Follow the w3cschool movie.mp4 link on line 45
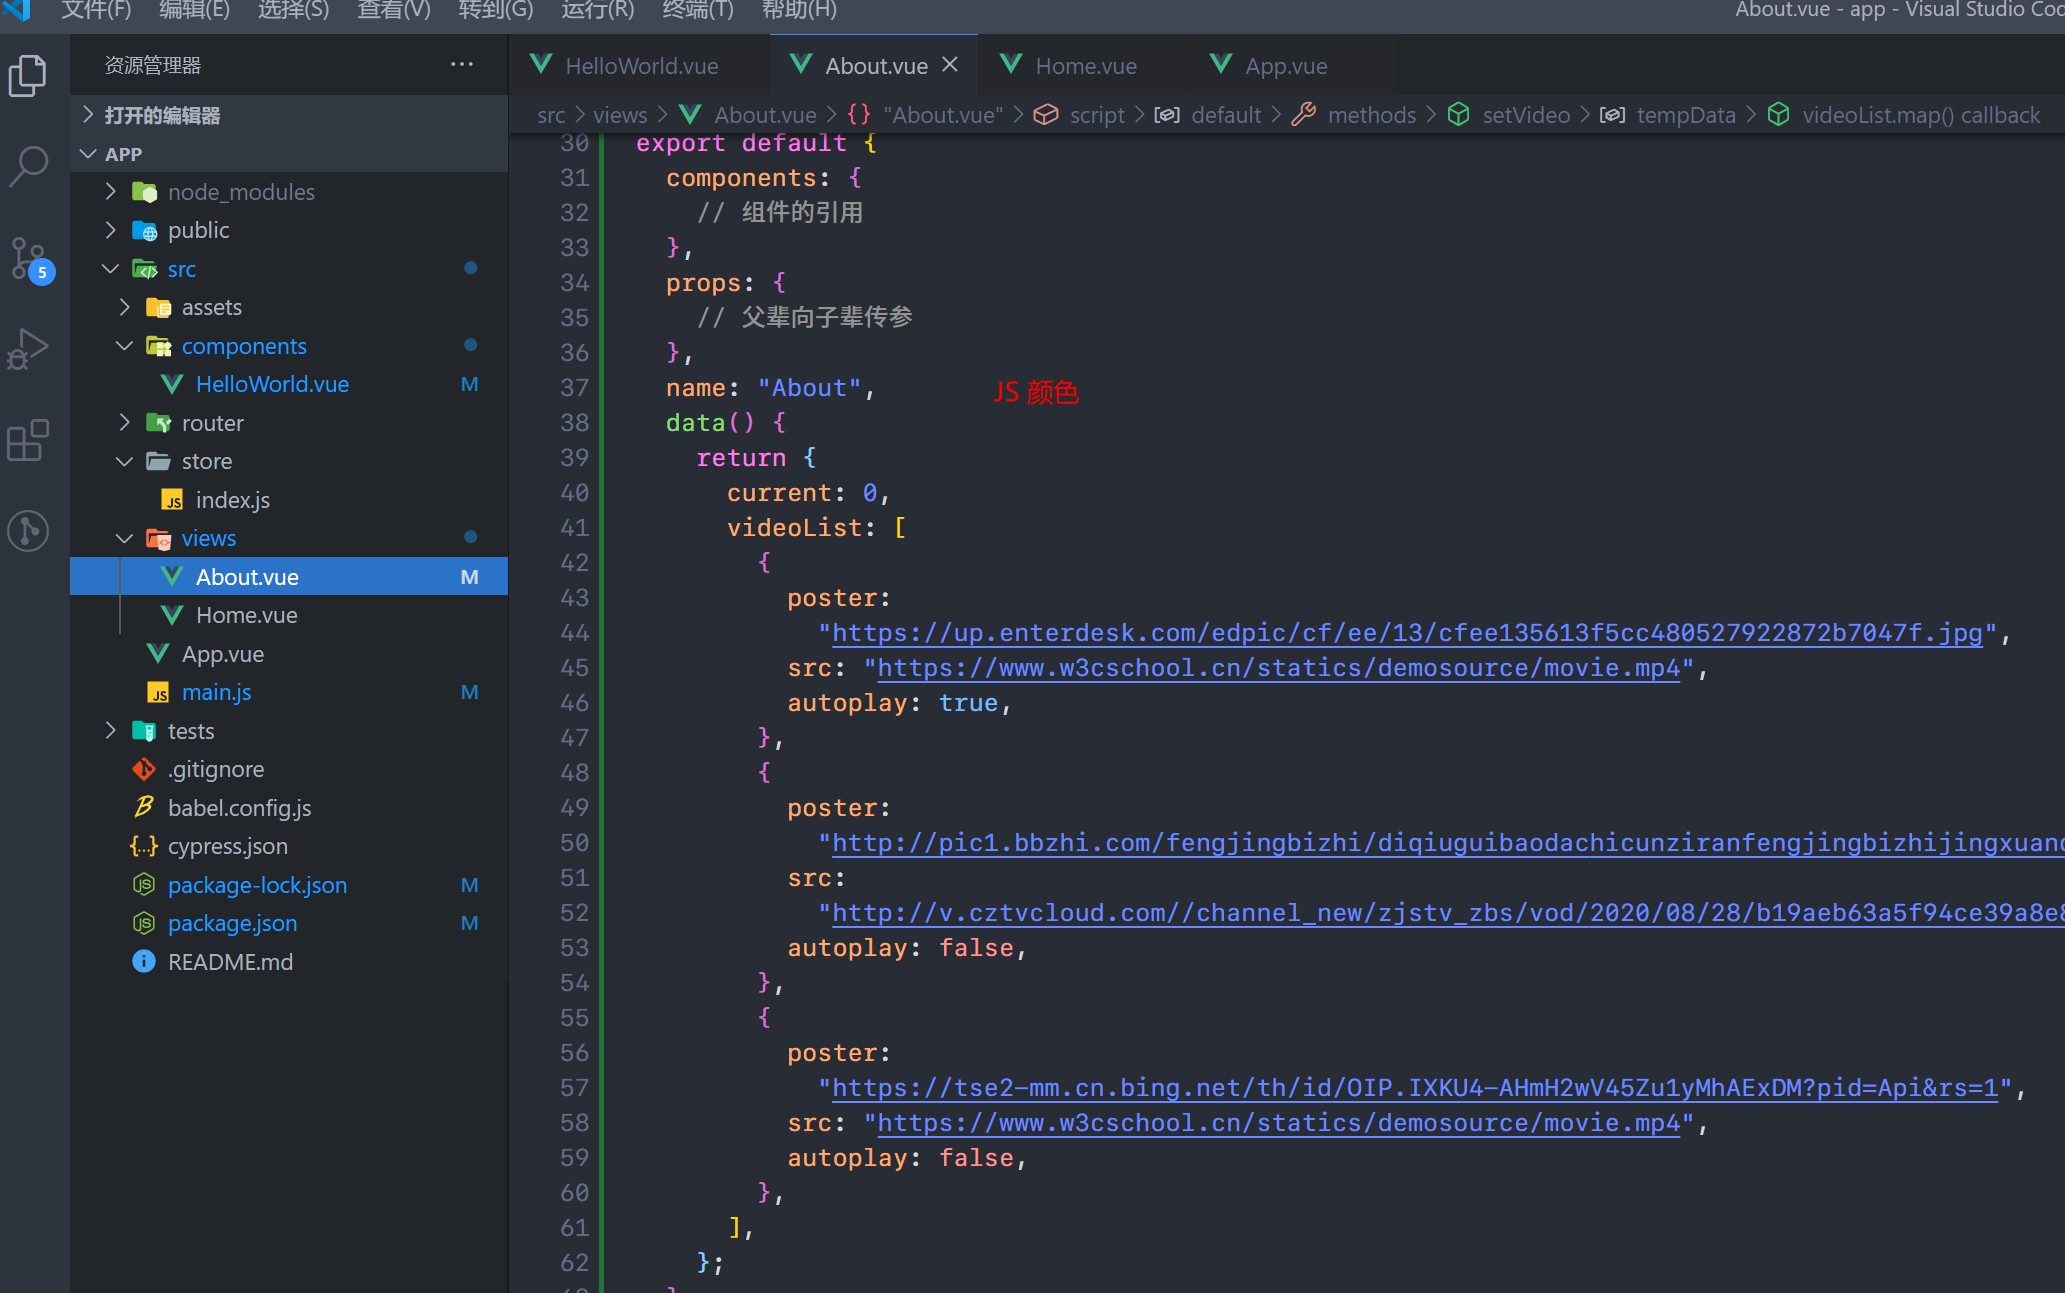The image size is (2065, 1293). tap(1279, 668)
